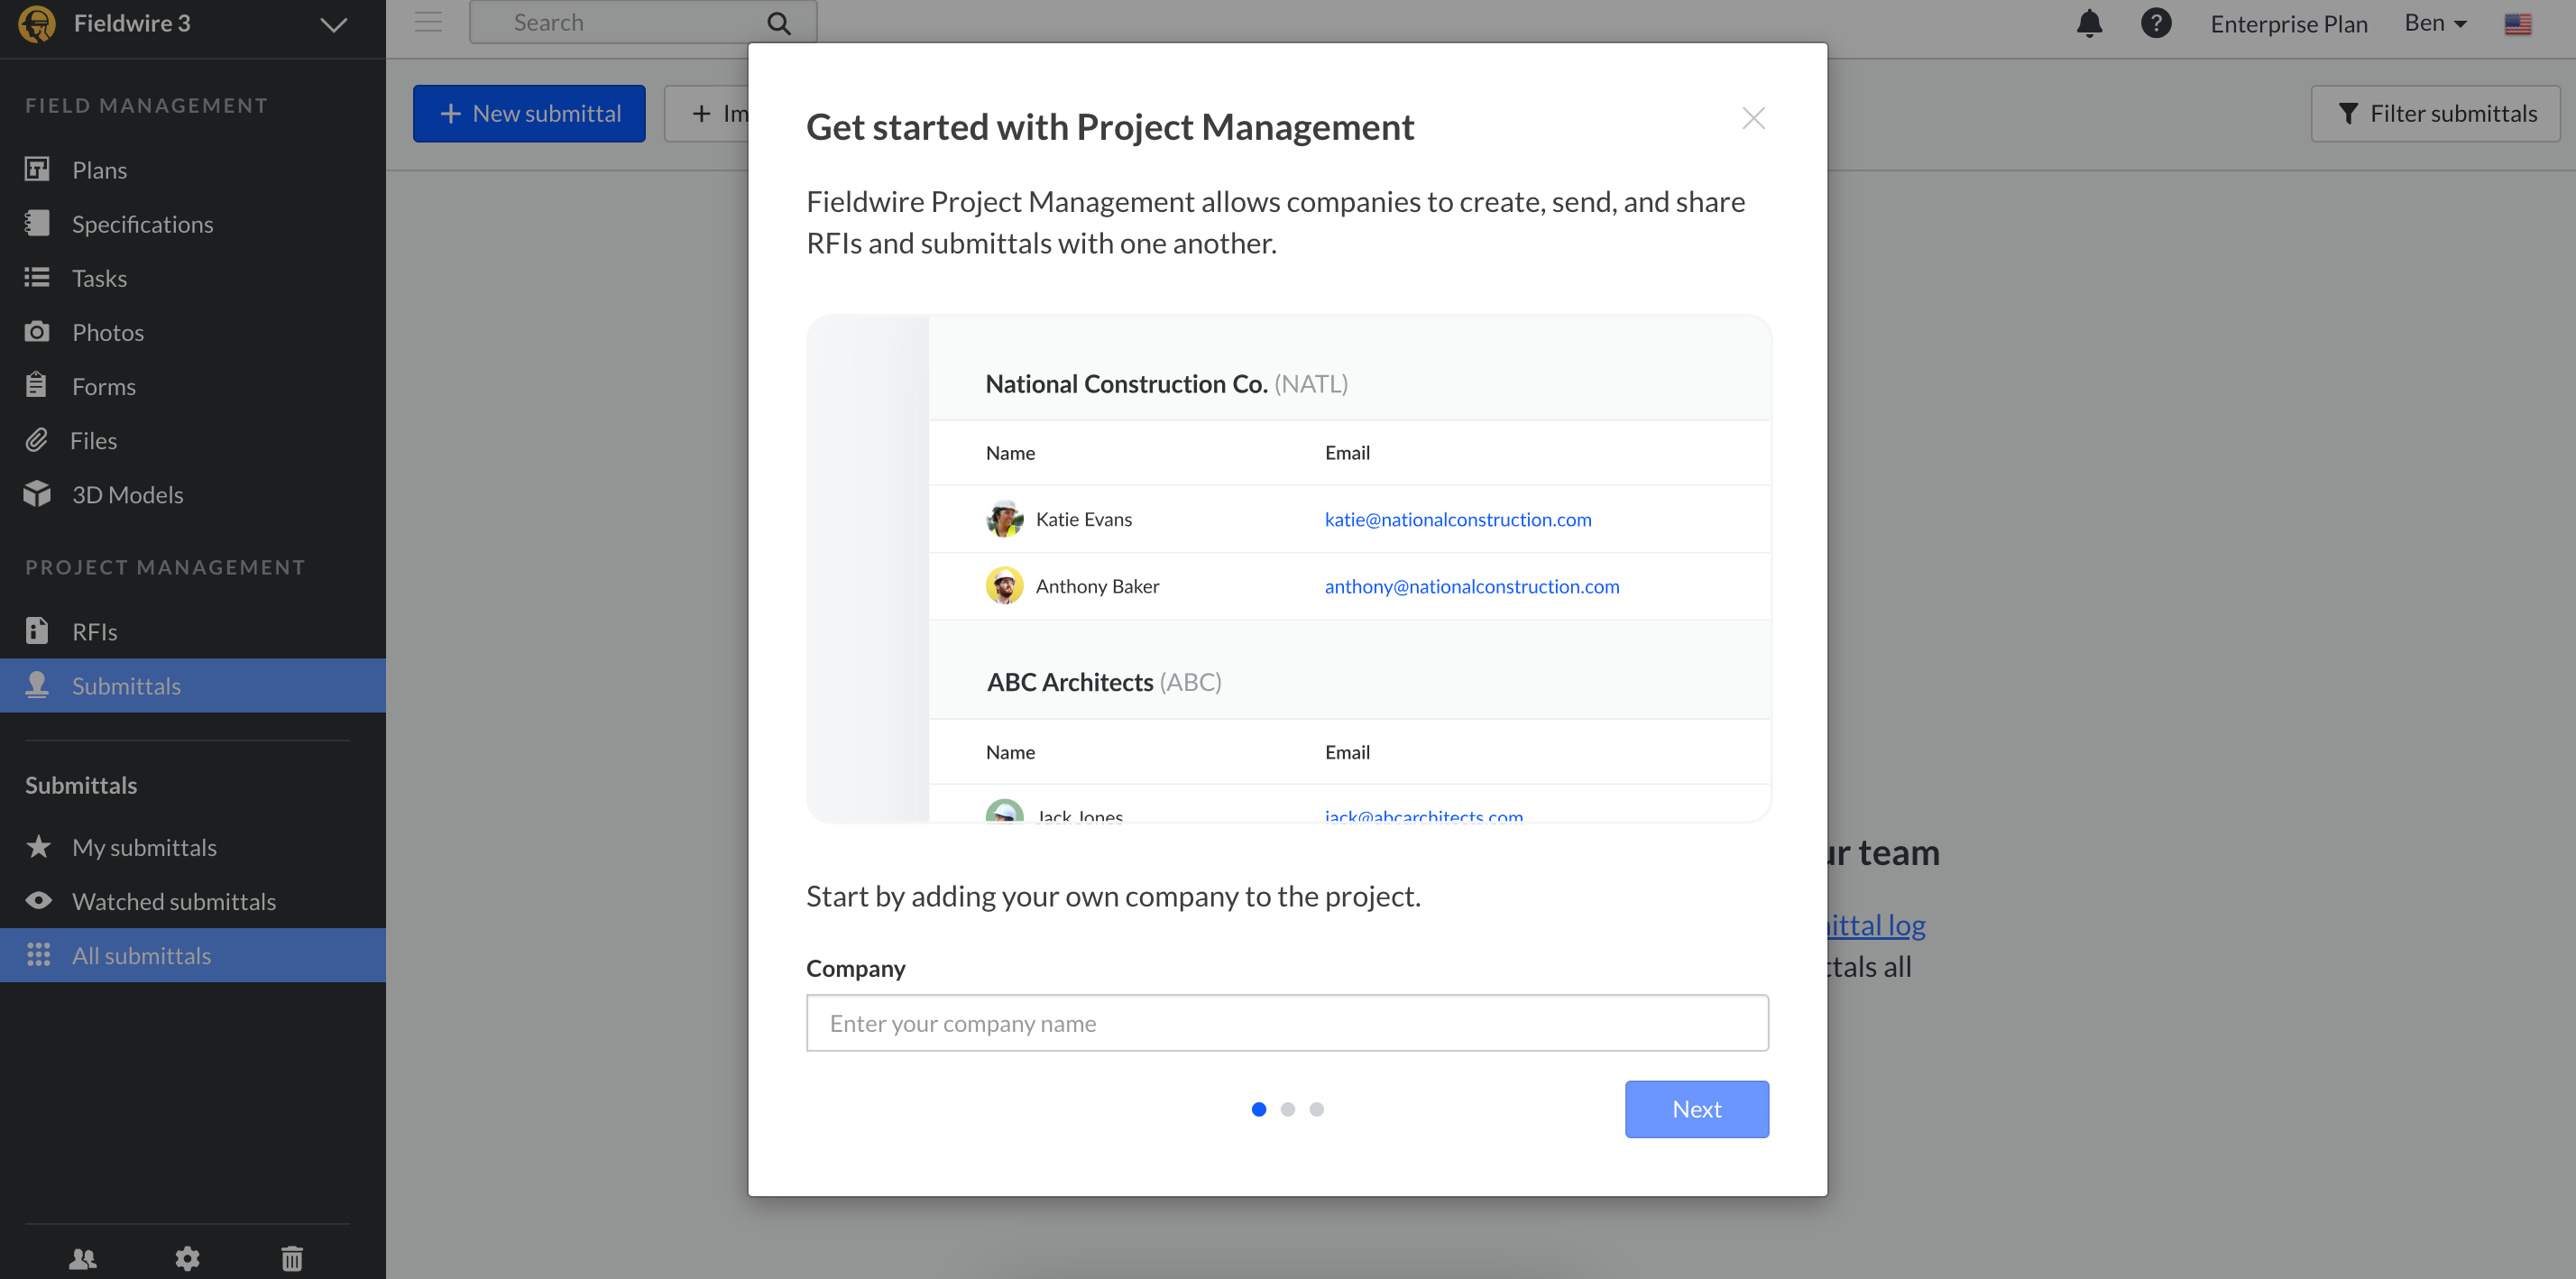Select the US flag language icon

[x=2517, y=24]
